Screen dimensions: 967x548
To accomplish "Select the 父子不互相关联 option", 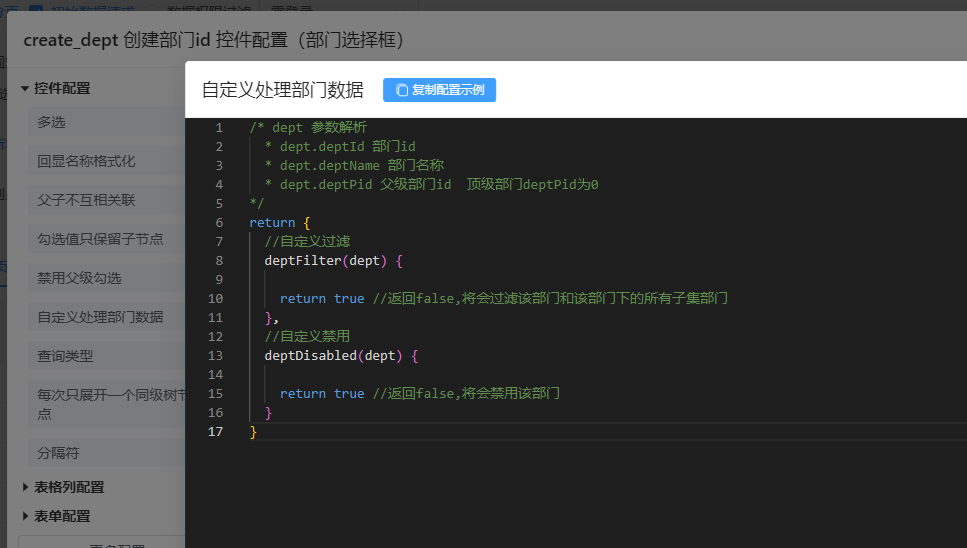I will [86, 200].
